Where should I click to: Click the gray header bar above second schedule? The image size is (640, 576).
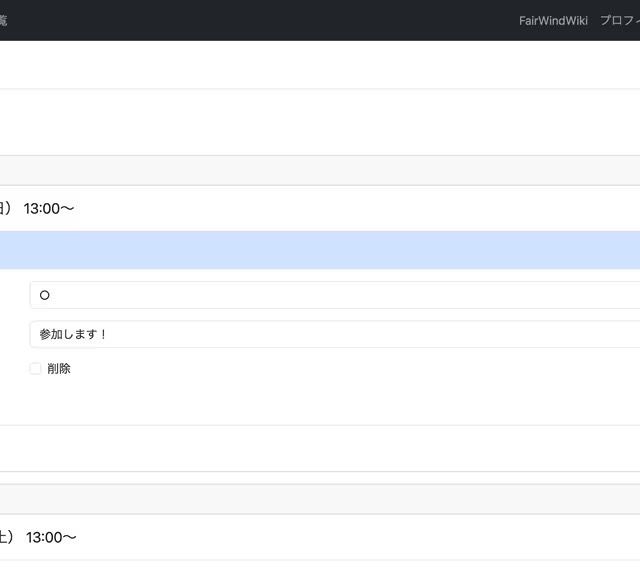click(320, 499)
